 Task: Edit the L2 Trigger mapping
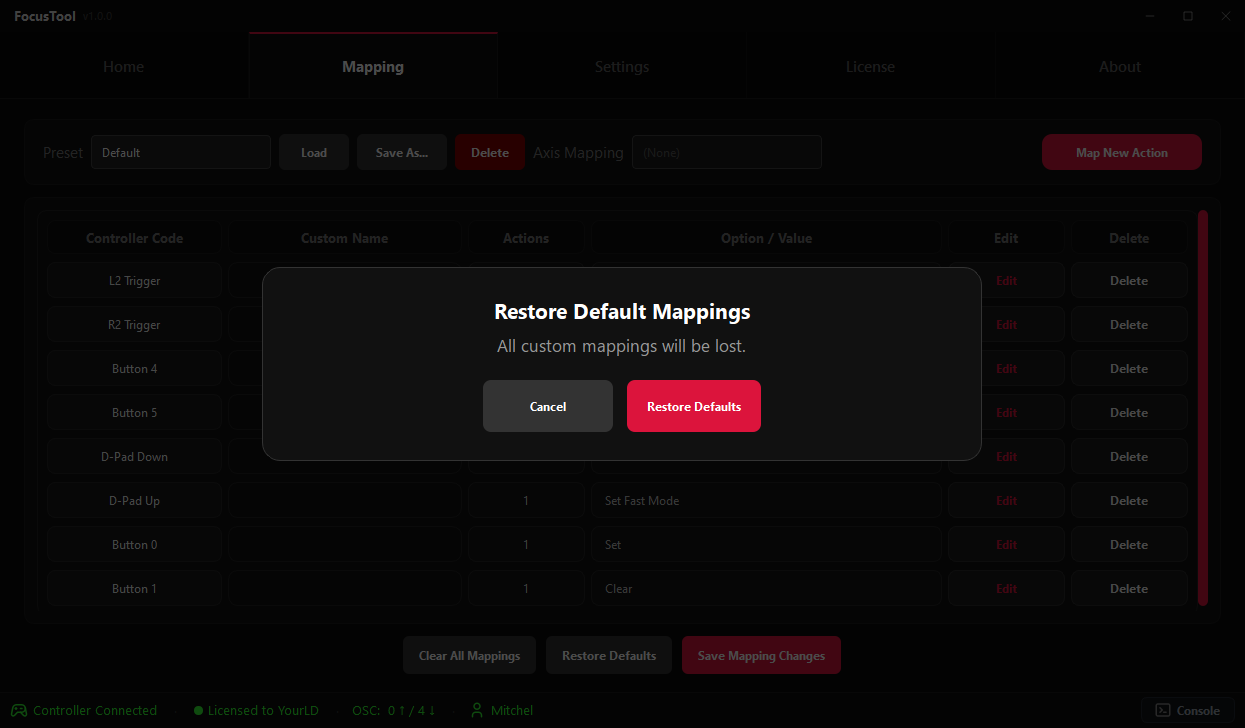1006,280
